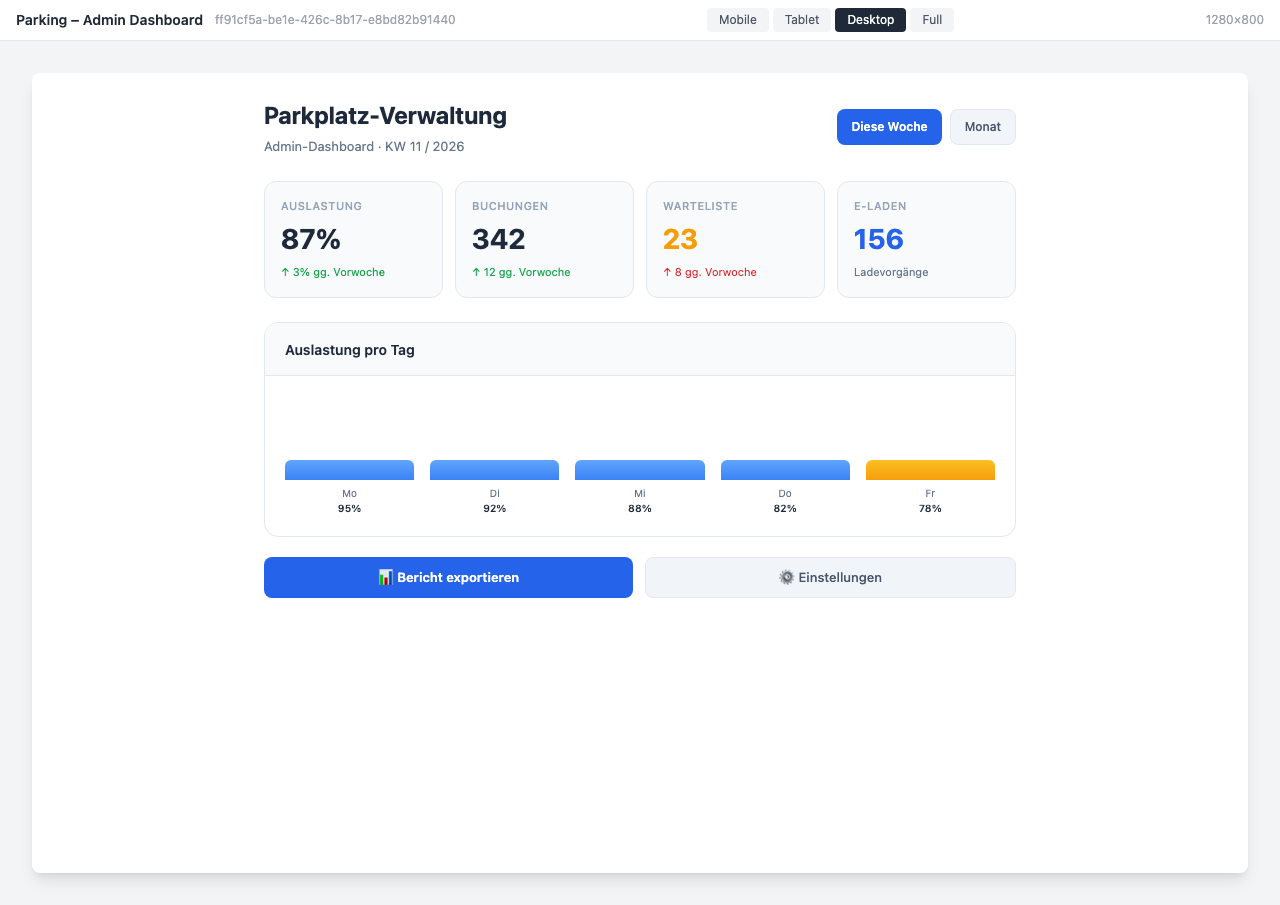Image resolution: width=1280 pixels, height=905 pixels.
Task: Click the bar chart icon on Bericht exportieren
Action: (x=386, y=577)
